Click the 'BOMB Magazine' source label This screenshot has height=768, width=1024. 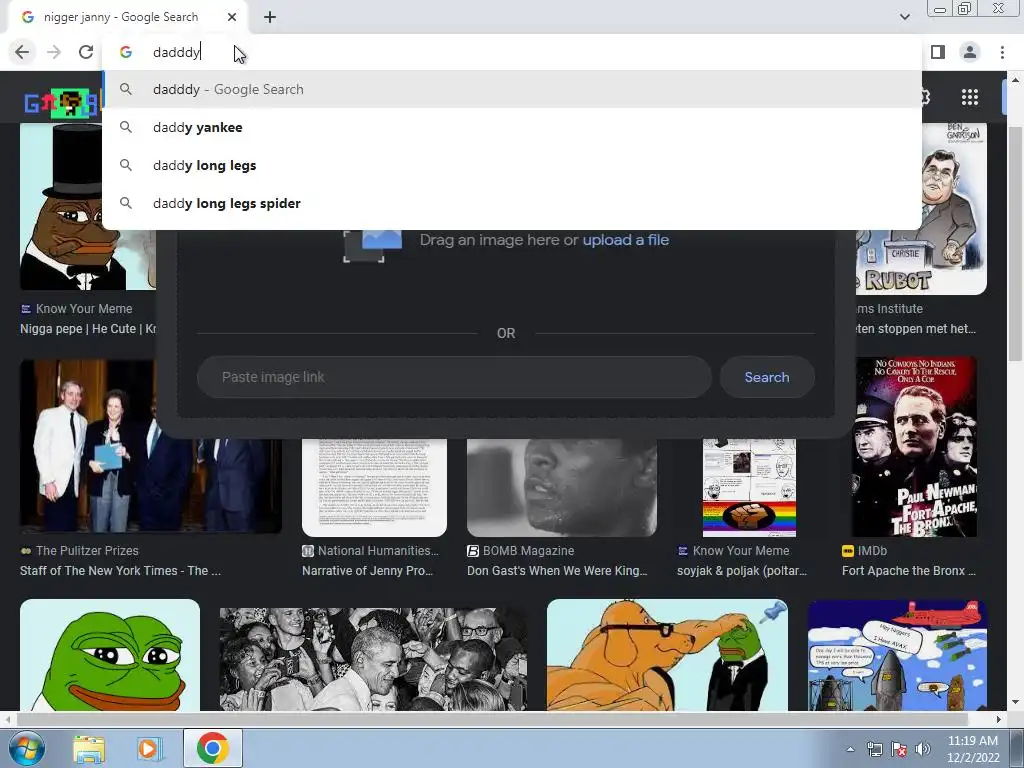pos(528,551)
